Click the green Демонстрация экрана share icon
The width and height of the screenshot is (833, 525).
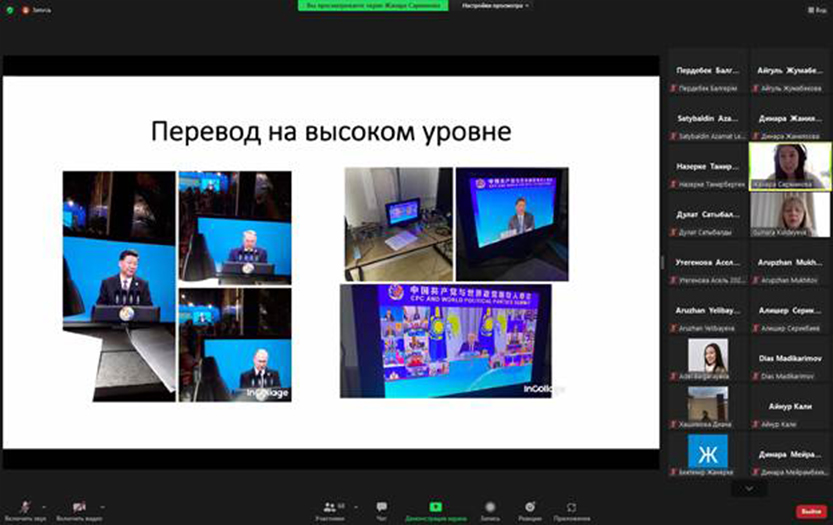(435, 508)
